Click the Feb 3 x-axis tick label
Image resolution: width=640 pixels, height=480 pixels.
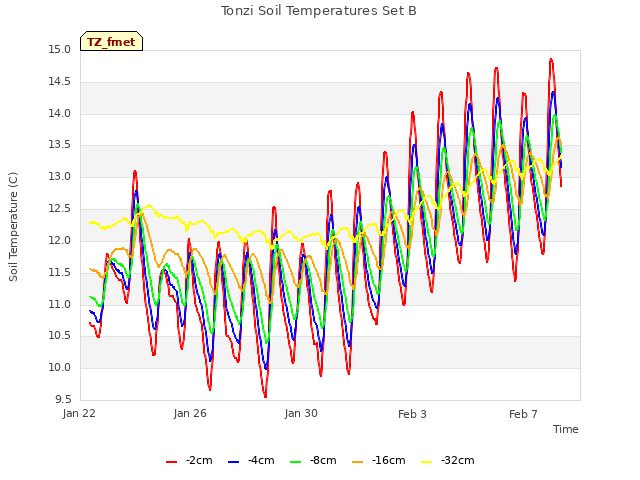(x=412, y=414)
